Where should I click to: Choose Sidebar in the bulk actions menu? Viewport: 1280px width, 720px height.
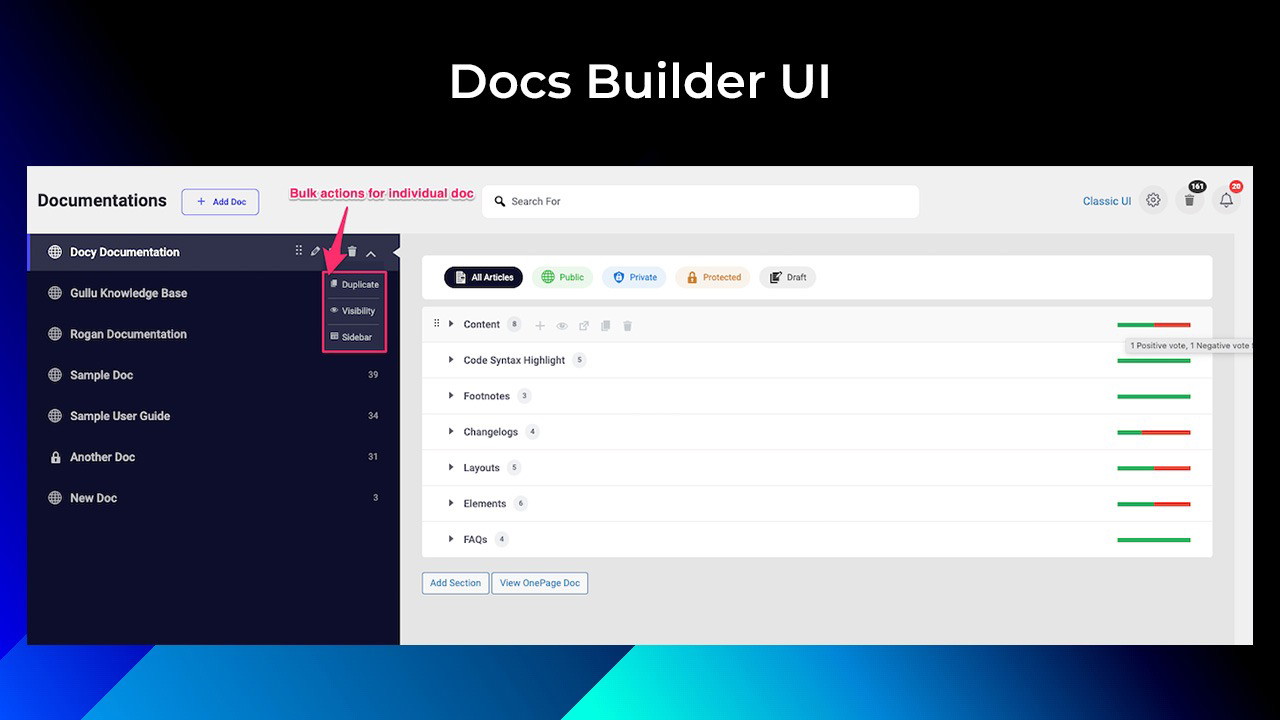(x=354, y=337)
